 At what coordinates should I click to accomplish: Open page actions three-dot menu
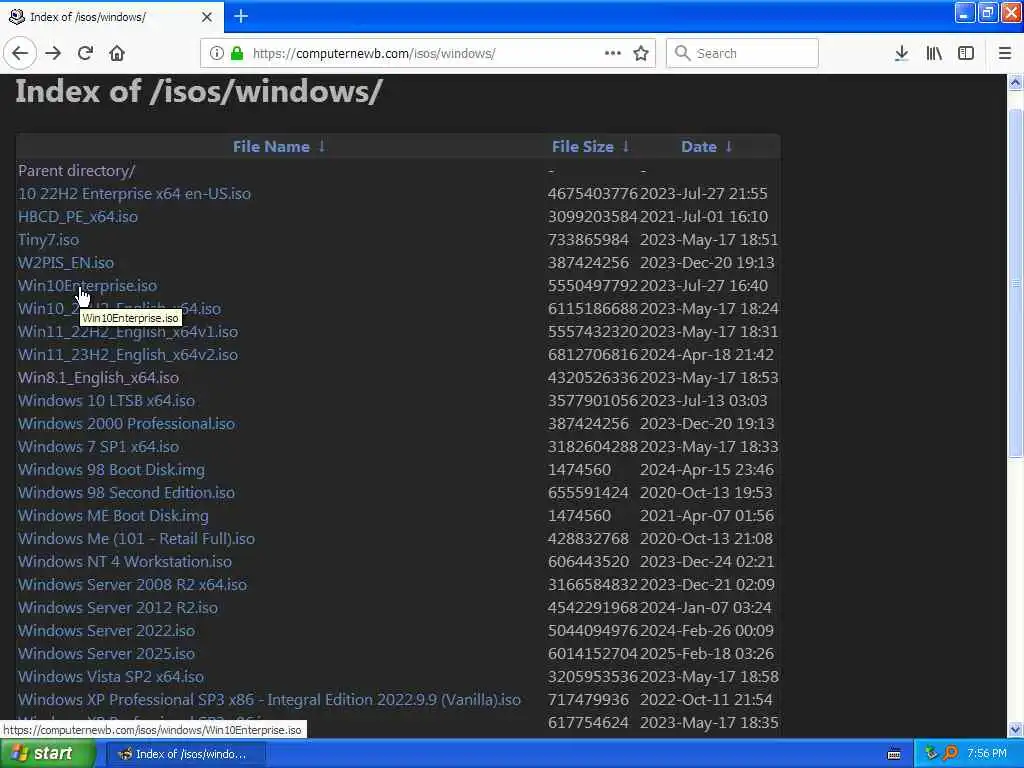pos(613,53)
